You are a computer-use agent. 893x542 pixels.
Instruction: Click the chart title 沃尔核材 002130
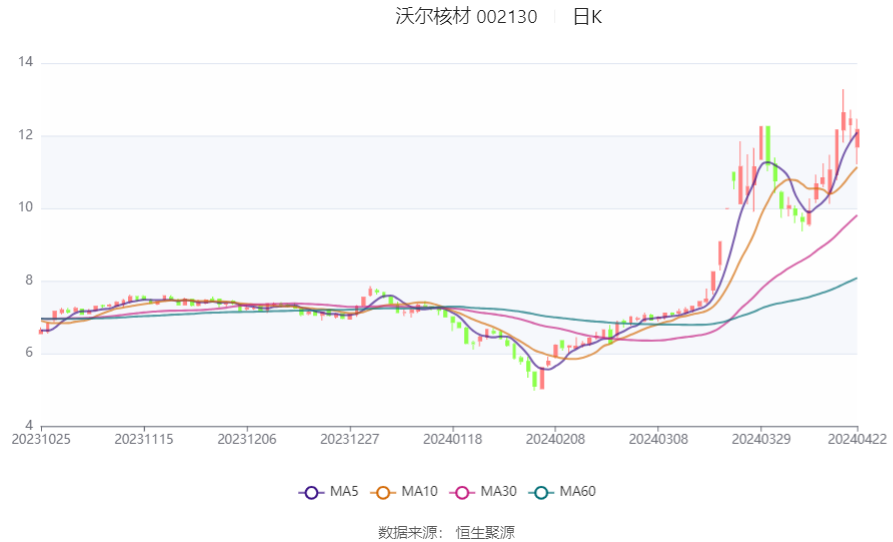pos(466,17)
